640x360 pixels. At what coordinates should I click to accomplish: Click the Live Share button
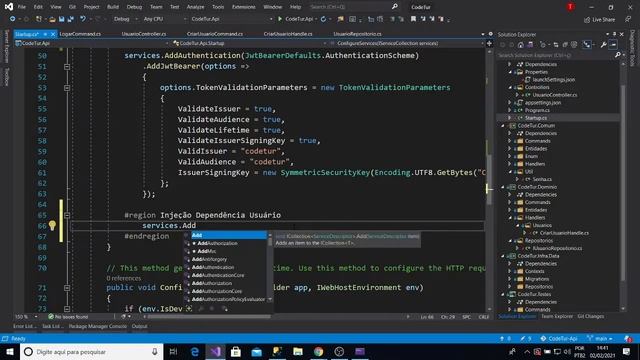click(x=600, y=20)
